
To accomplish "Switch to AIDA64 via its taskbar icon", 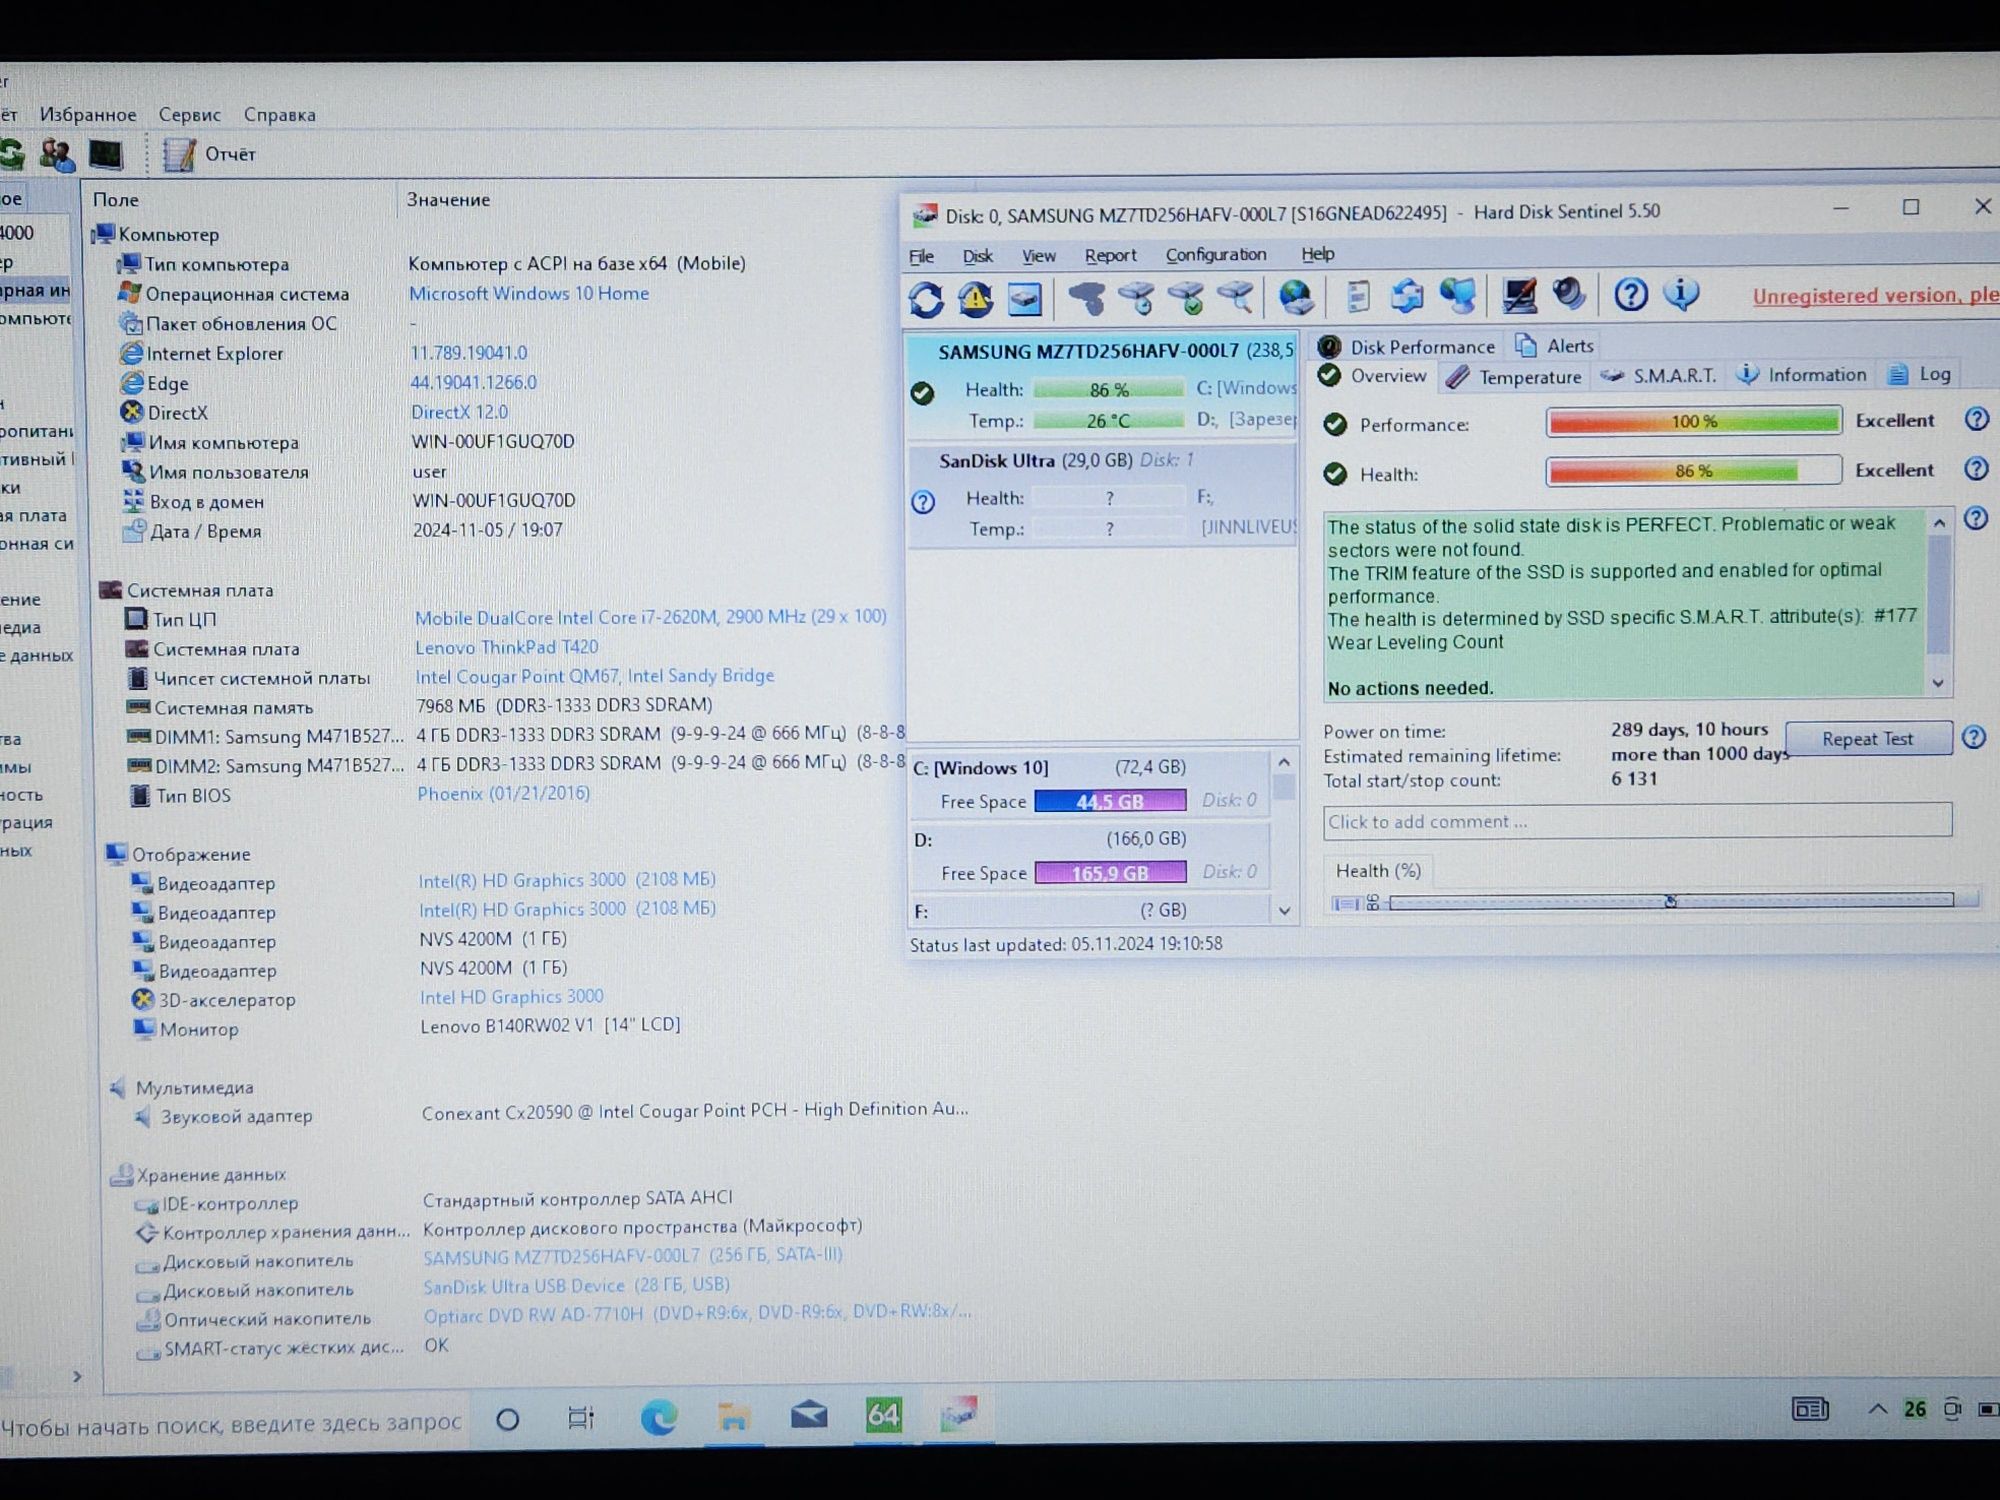I will [x=883, y=1415].
